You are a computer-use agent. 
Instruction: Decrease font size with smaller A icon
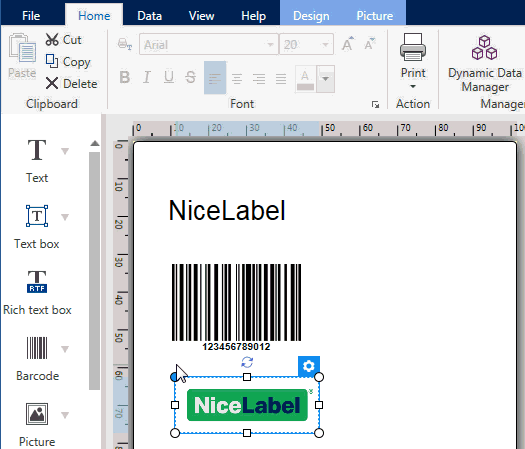(370, 44)
